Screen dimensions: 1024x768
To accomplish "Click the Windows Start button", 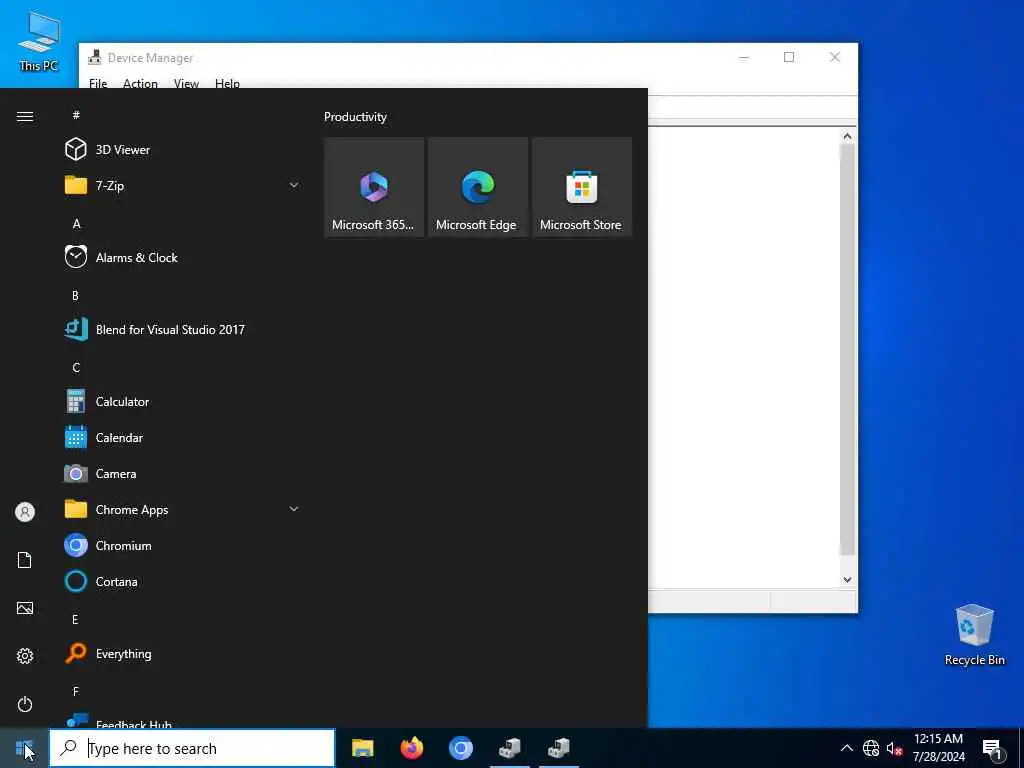I will click(x=24, y=748).
